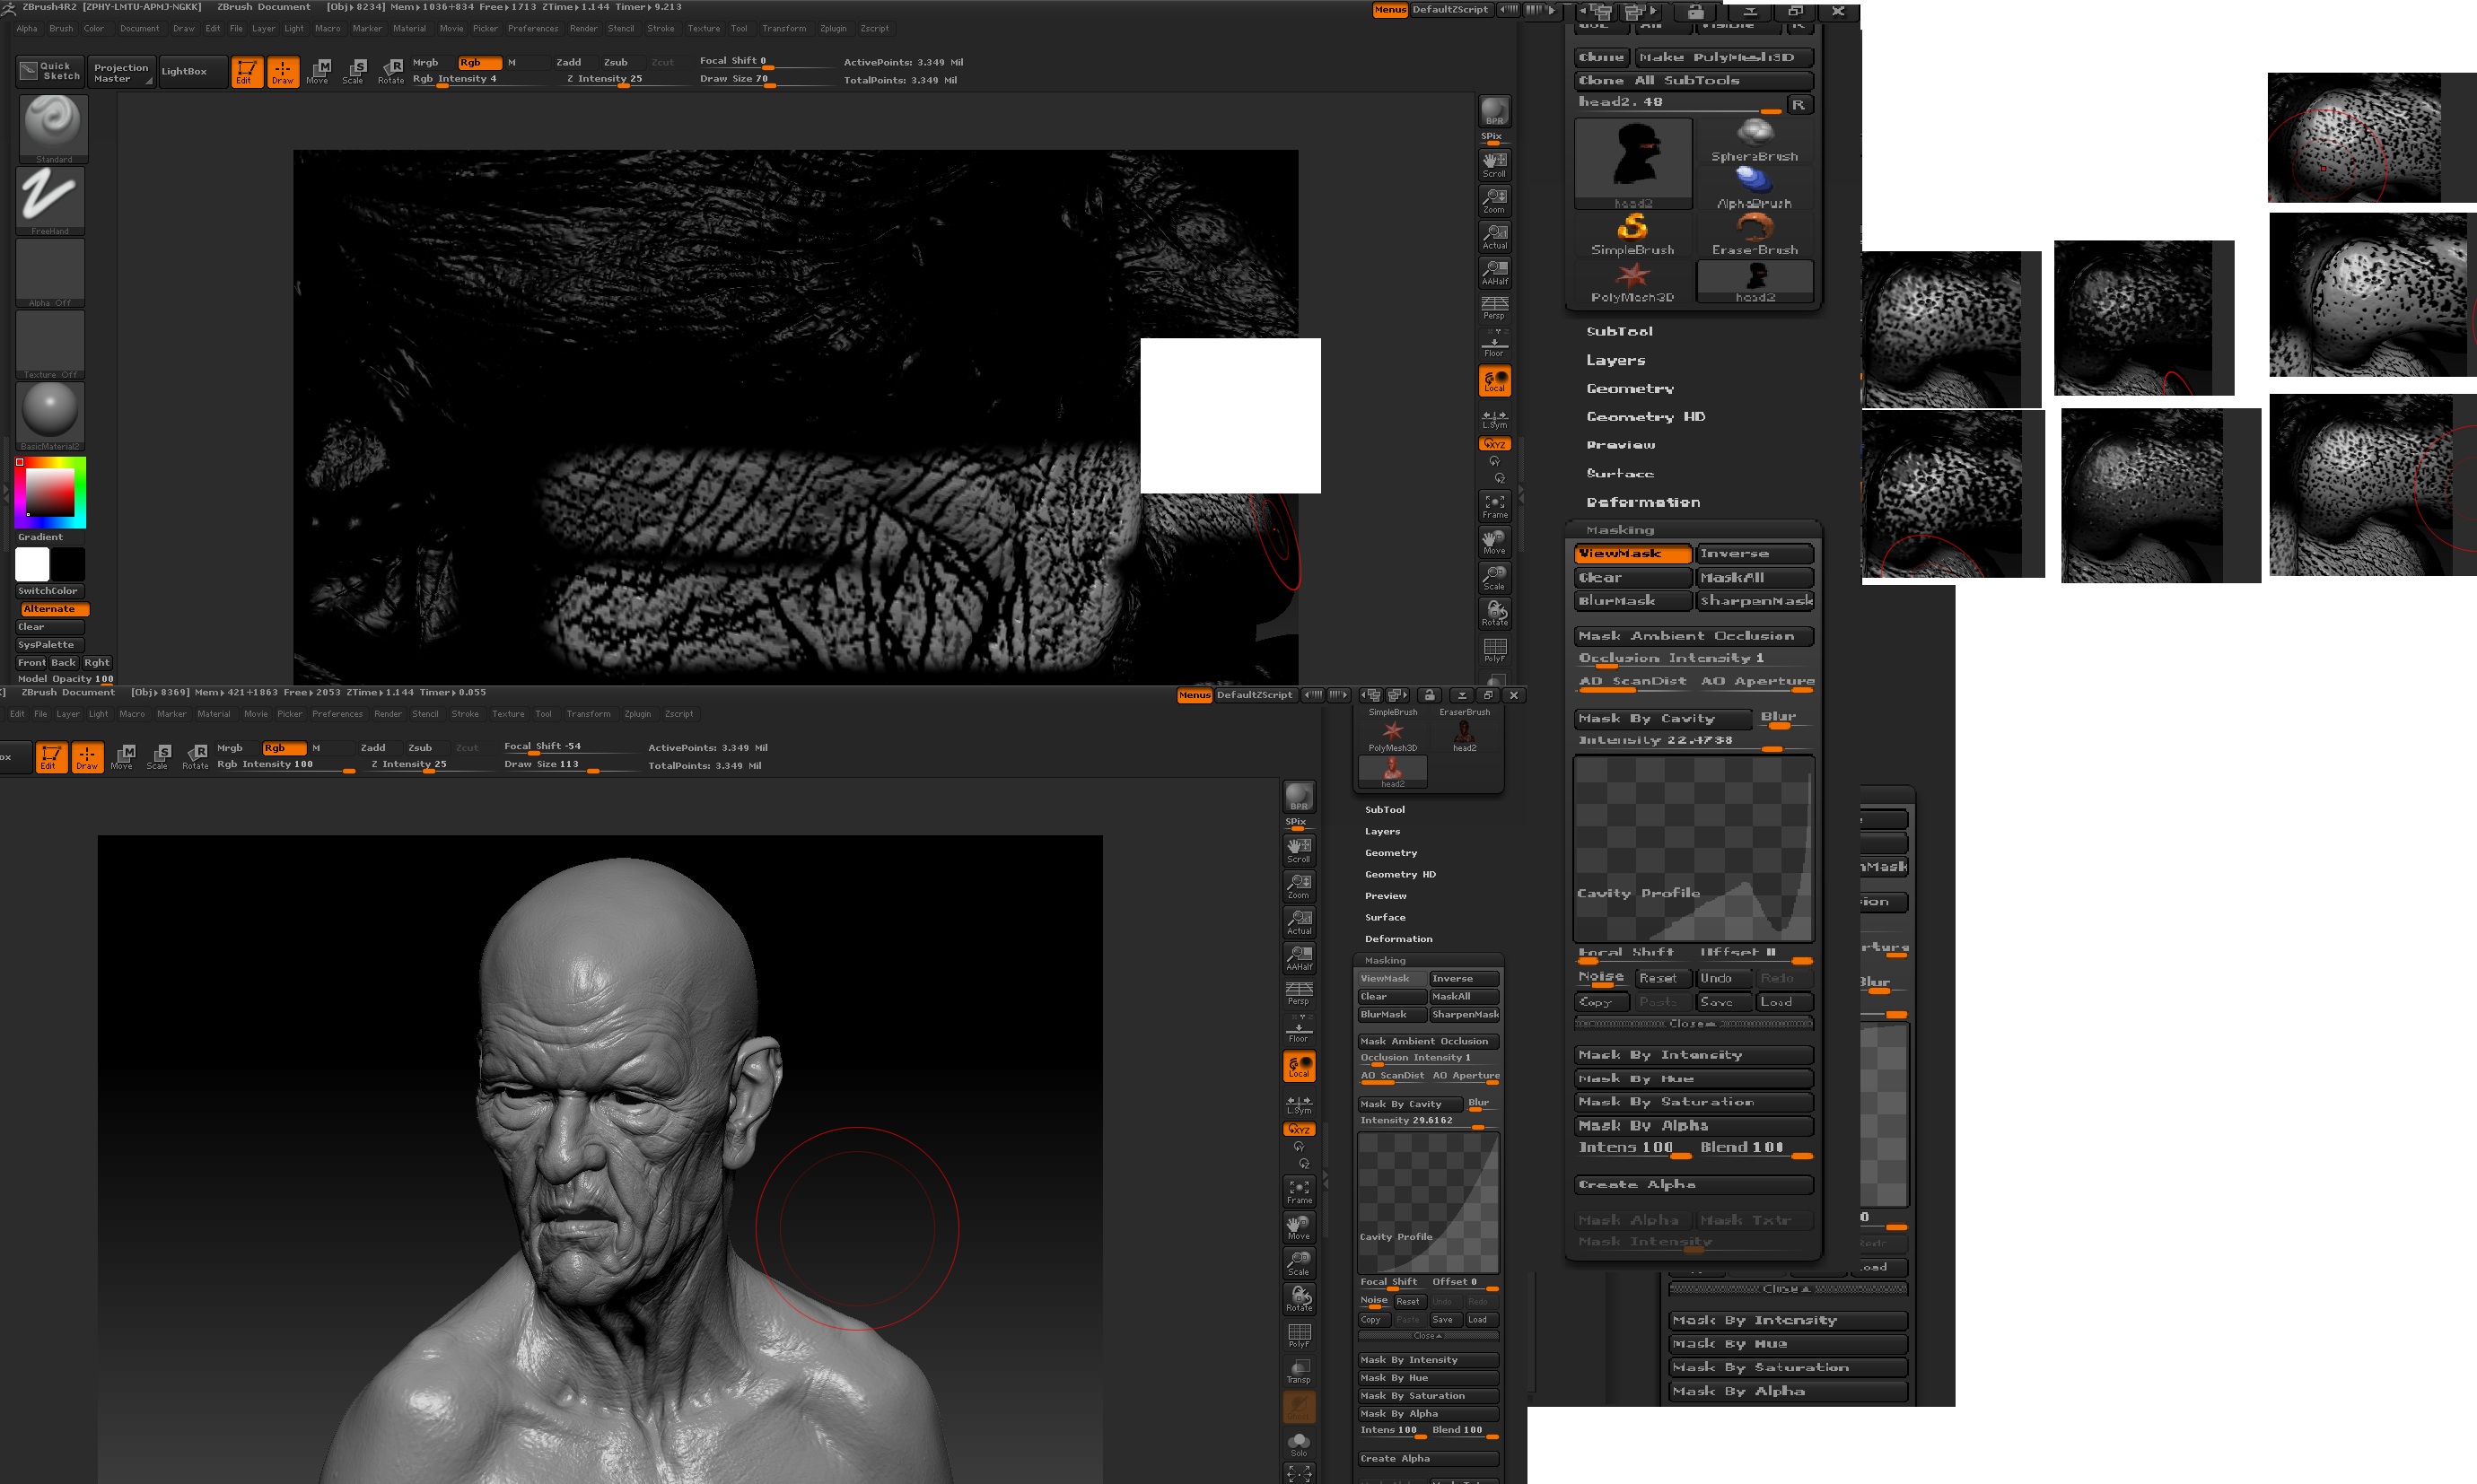This screenshot has width=2477, height=1484.
Task: Open the Zplugin menu
Action: [x=832, y=28]
